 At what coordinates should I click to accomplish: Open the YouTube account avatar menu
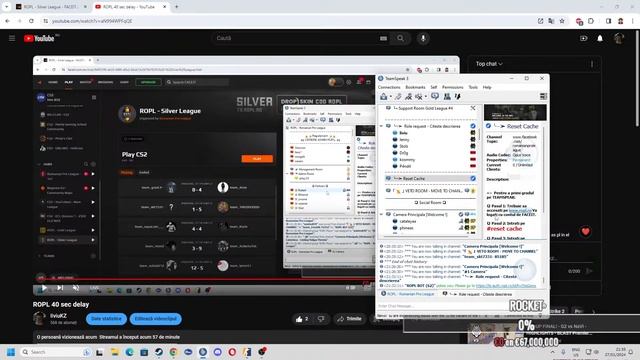[619, 38]
